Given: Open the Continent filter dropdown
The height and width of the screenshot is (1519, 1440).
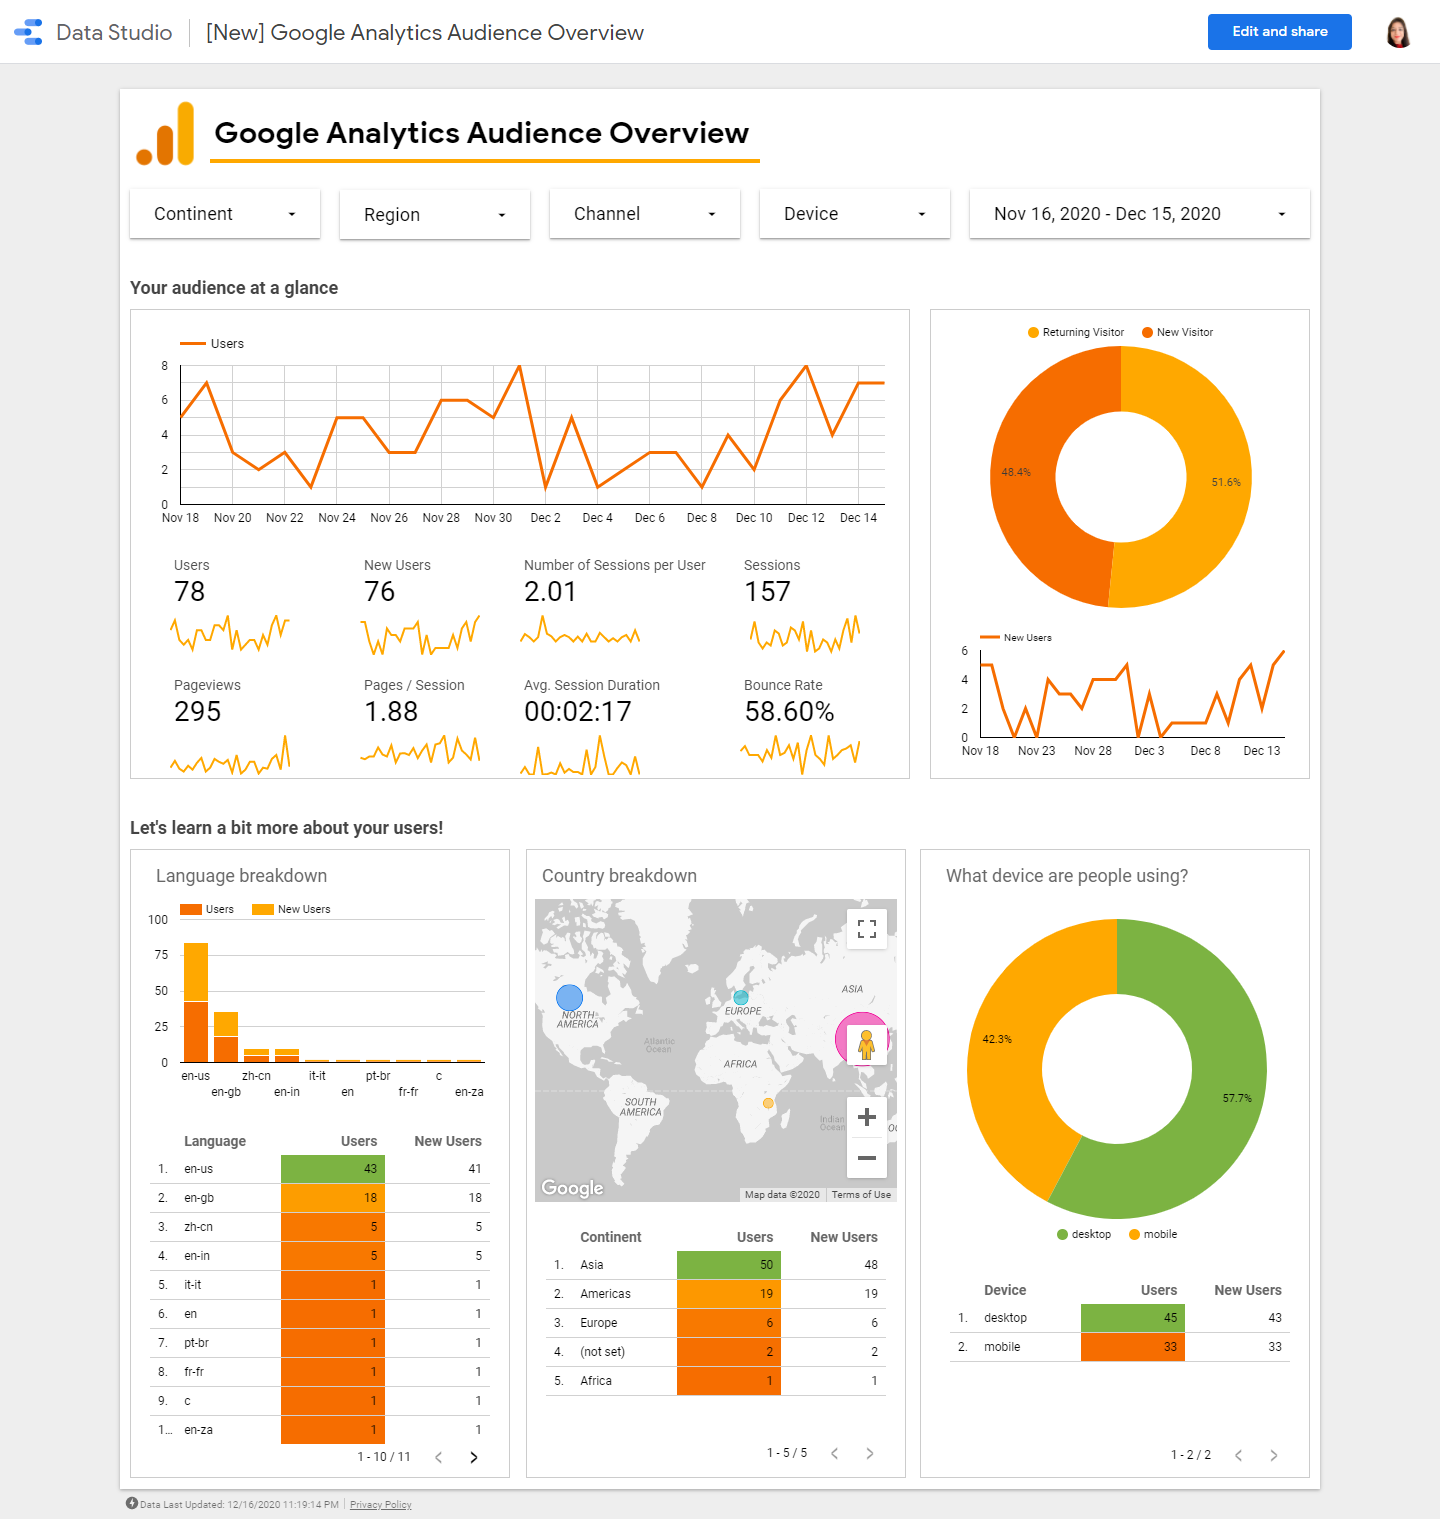Looking at the screenshot, I should pos(224,213).
